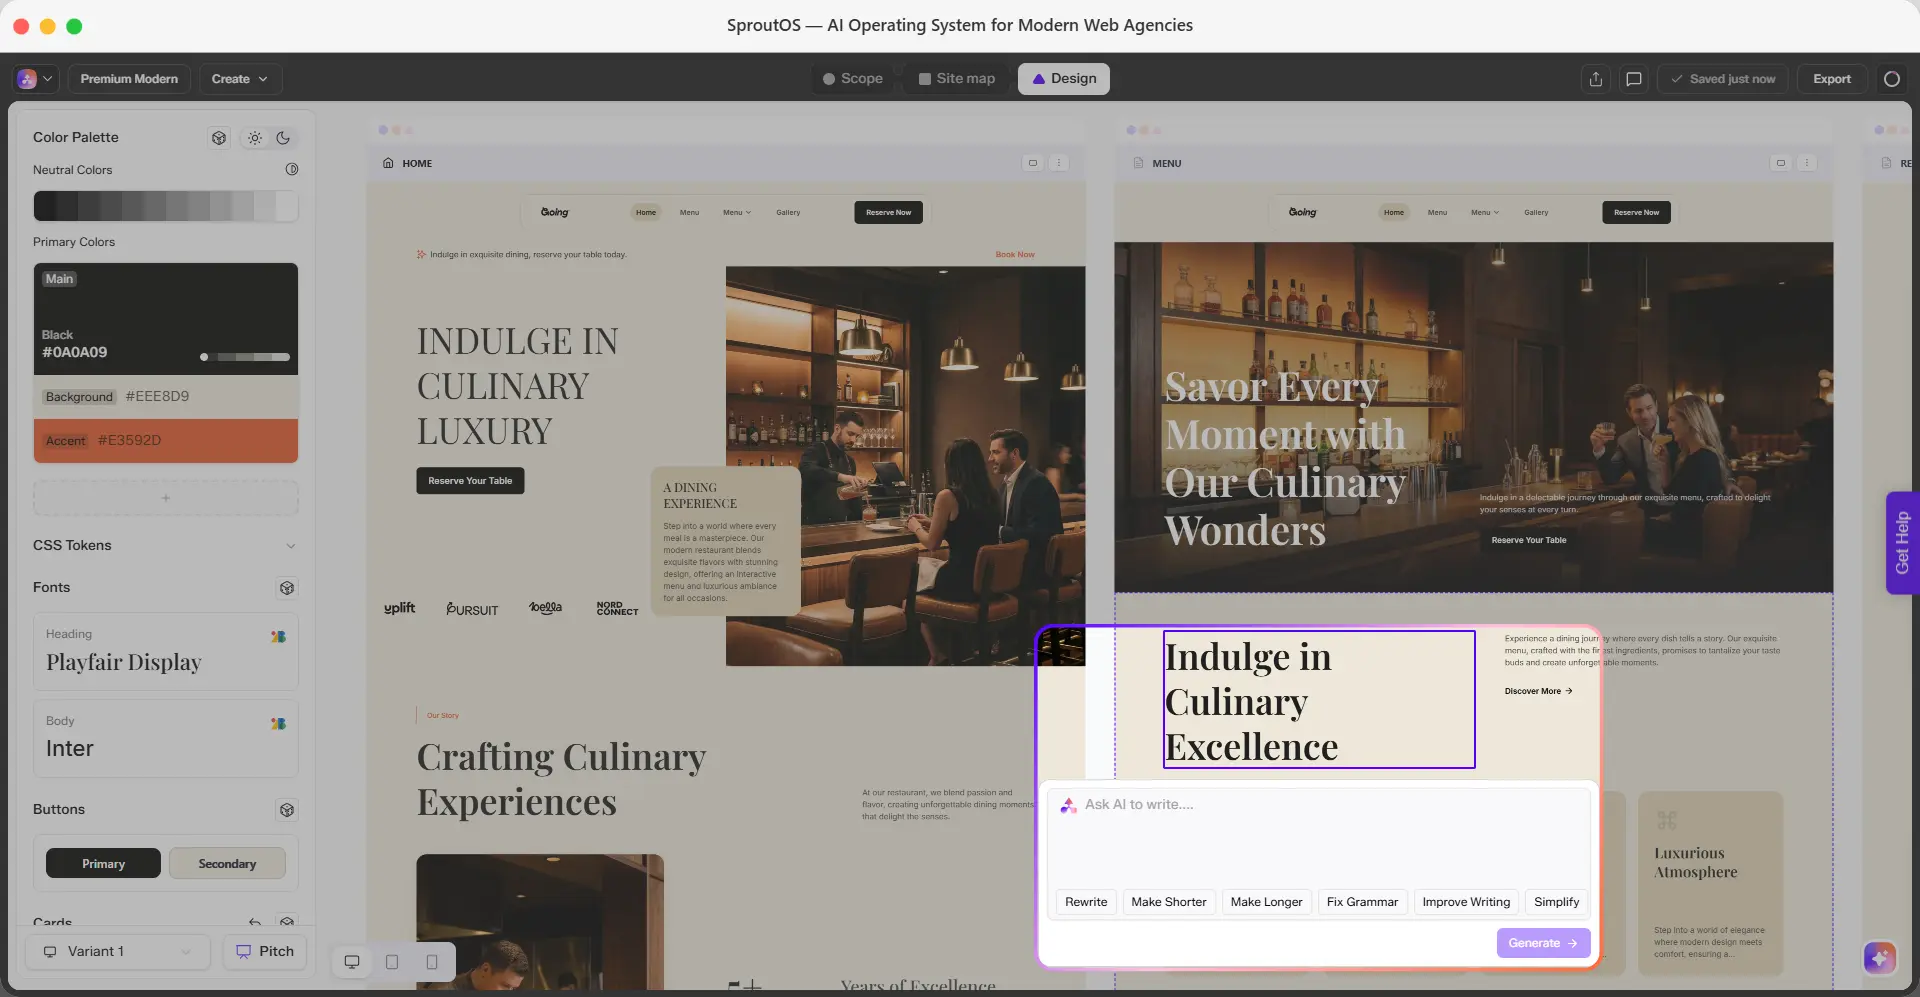
Task: Open the Pitch presentation button
Action: [265, 952]
